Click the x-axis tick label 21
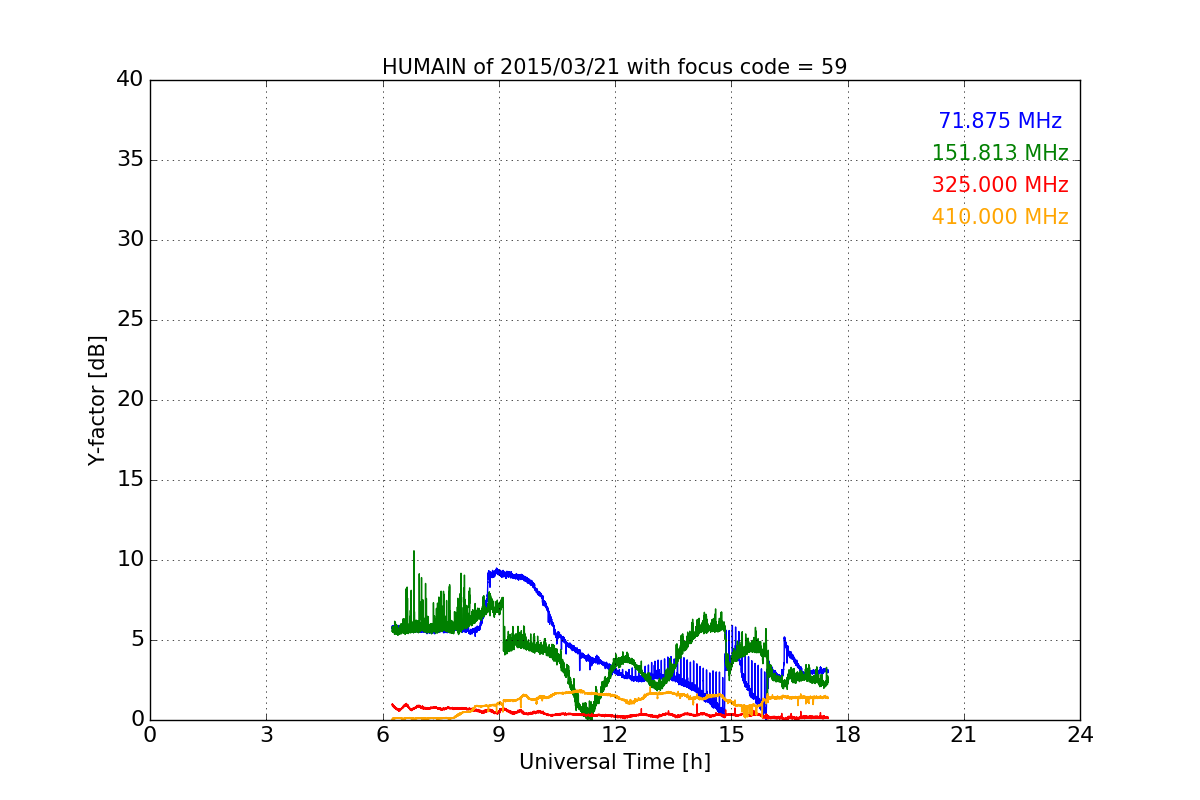This screenshot has width=1200, height=800. [964, 734]
